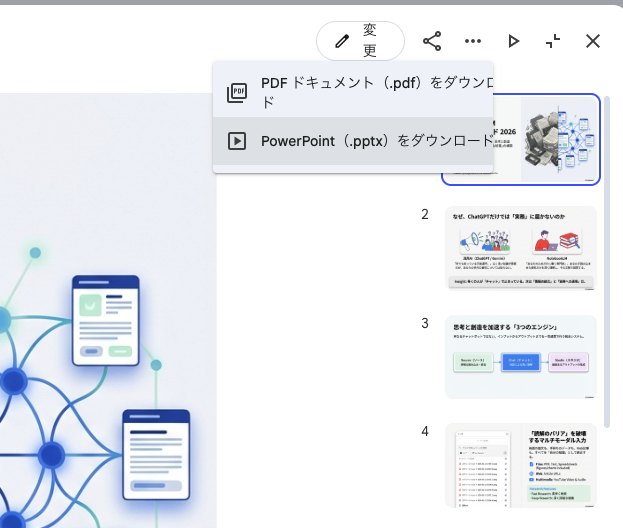Close the viewer with the X icon
Image resolution: width=623 pixels, height=528 pixels.
pos(593,41)
